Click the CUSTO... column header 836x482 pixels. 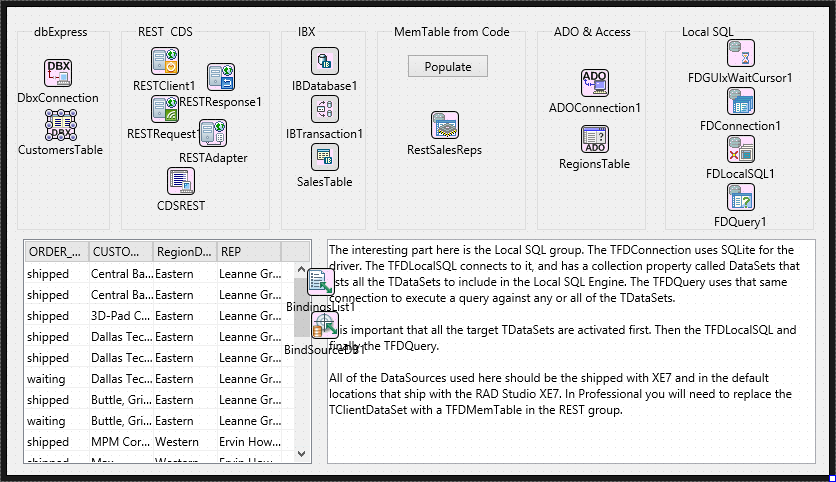pos(121,252)
